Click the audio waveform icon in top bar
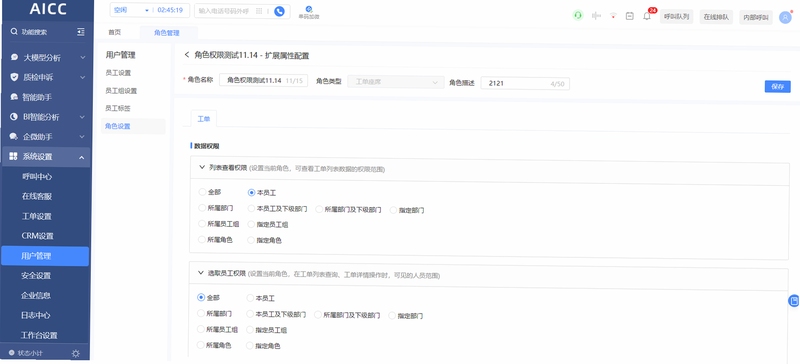This screenshot has height=364, width=800. pyautogui.click(x=596, y=16)
